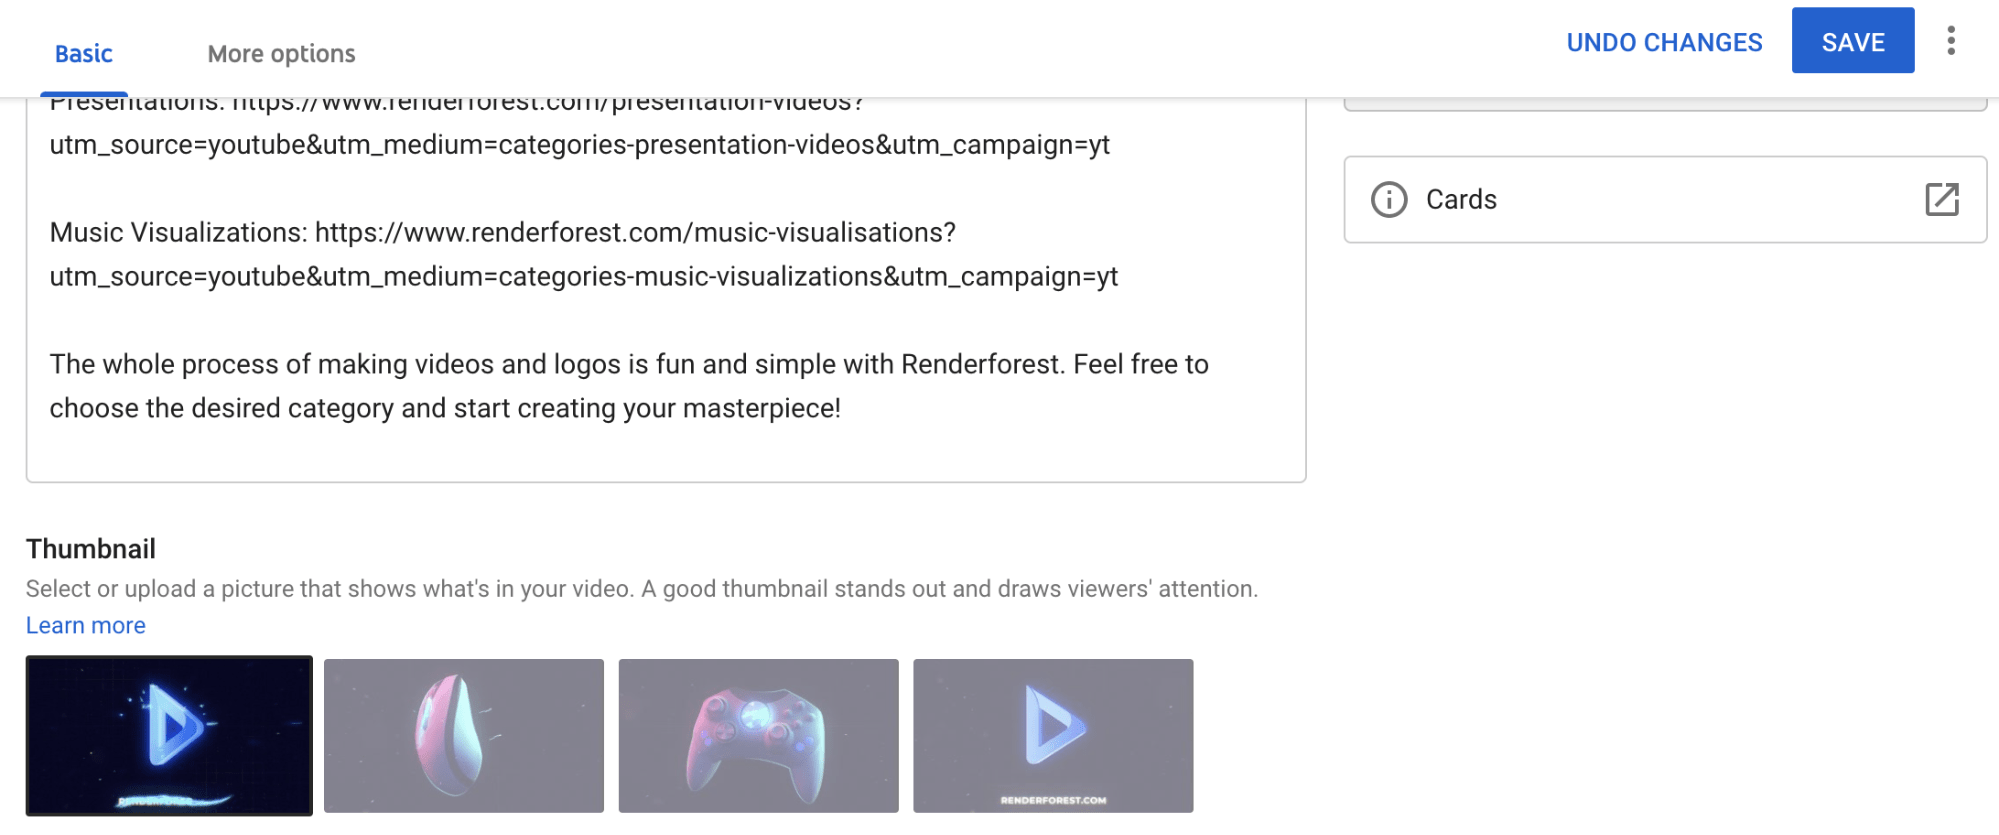The image size is (1999, 835).
Task: Click the 'choose the desired category' sentence
Action: [445, 409]
